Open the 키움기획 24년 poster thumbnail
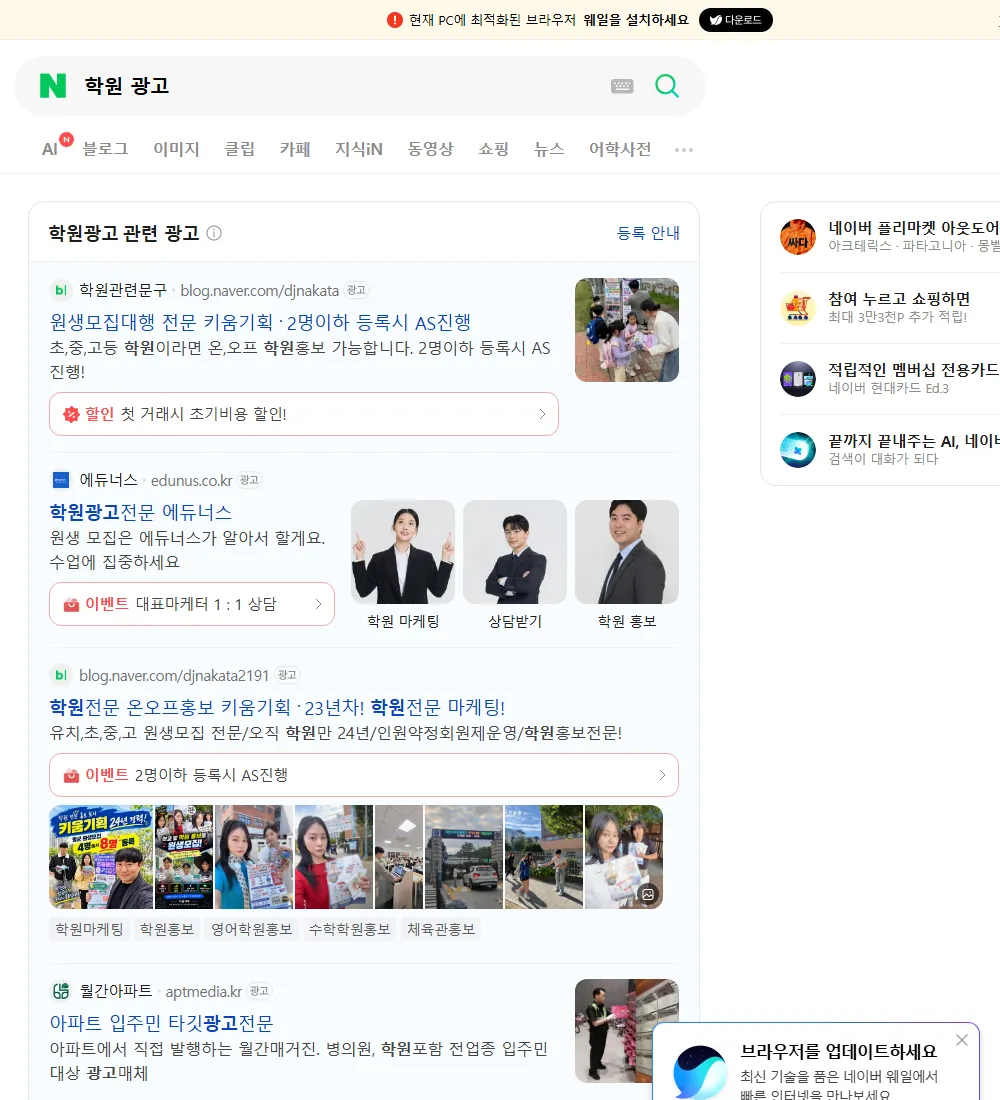The height and width of the screenshot is (1100, 1000). [x=101, y=857]
